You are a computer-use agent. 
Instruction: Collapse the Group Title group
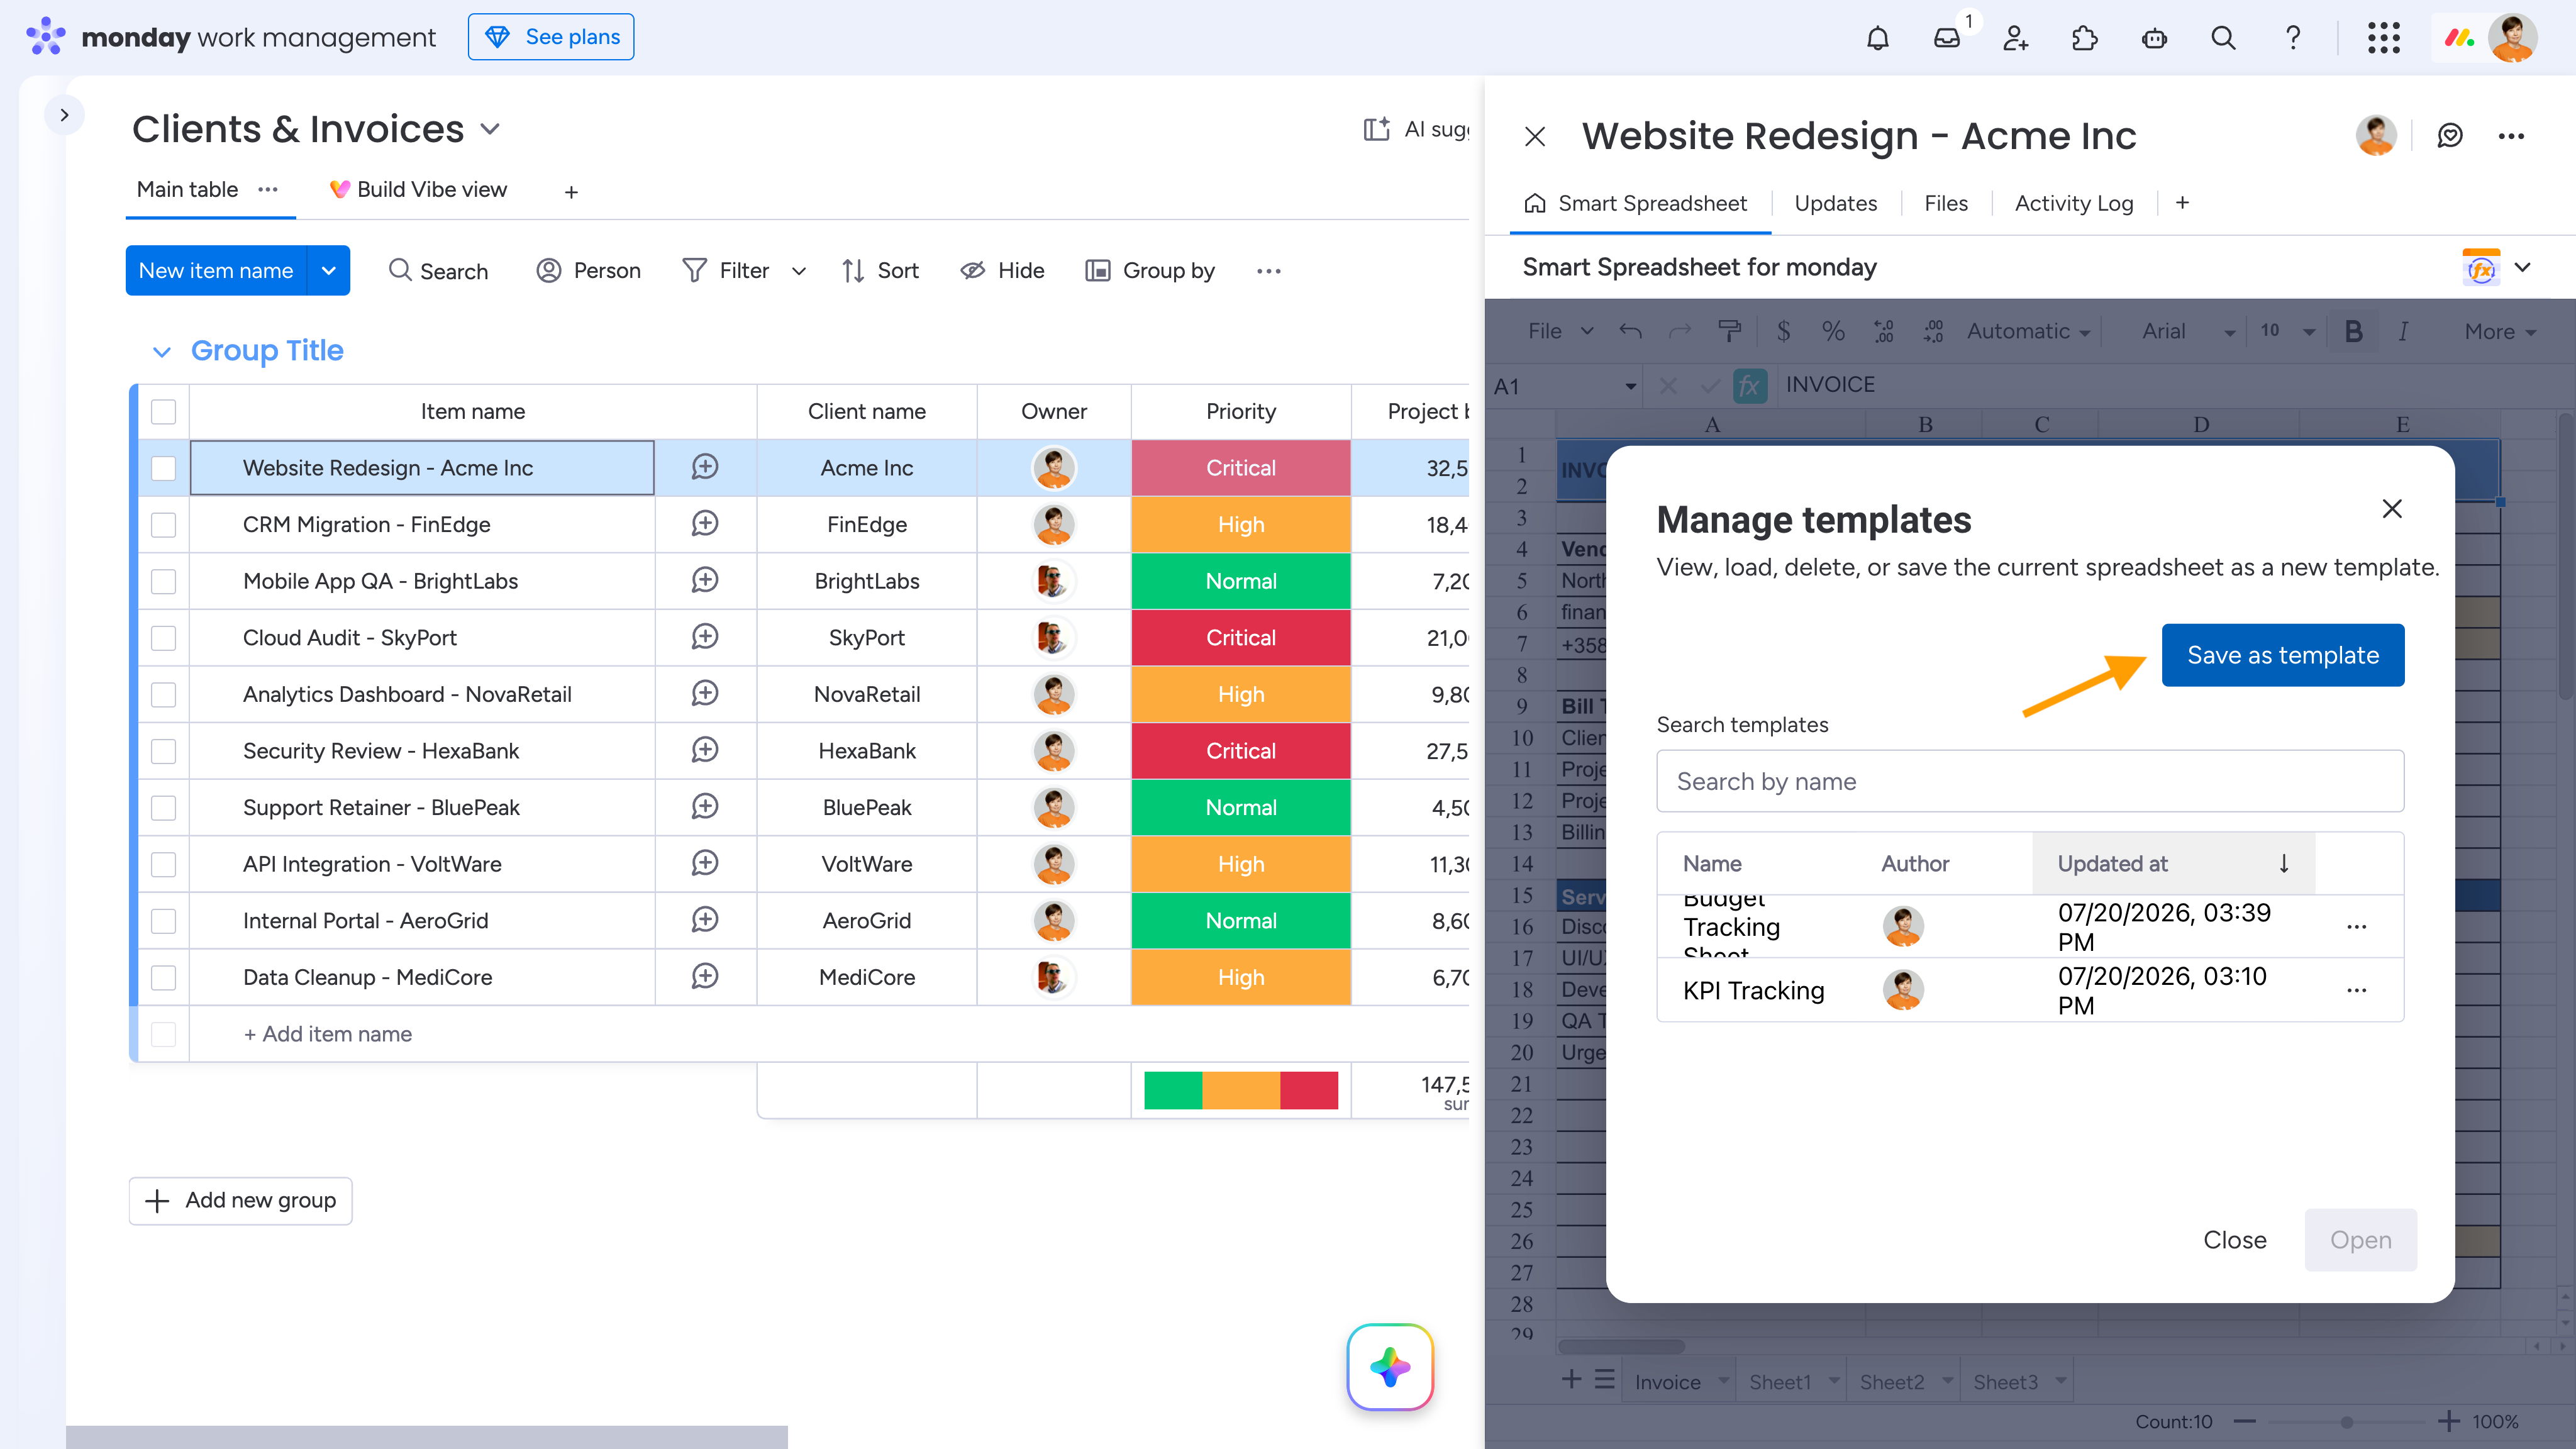pos(161,351)
